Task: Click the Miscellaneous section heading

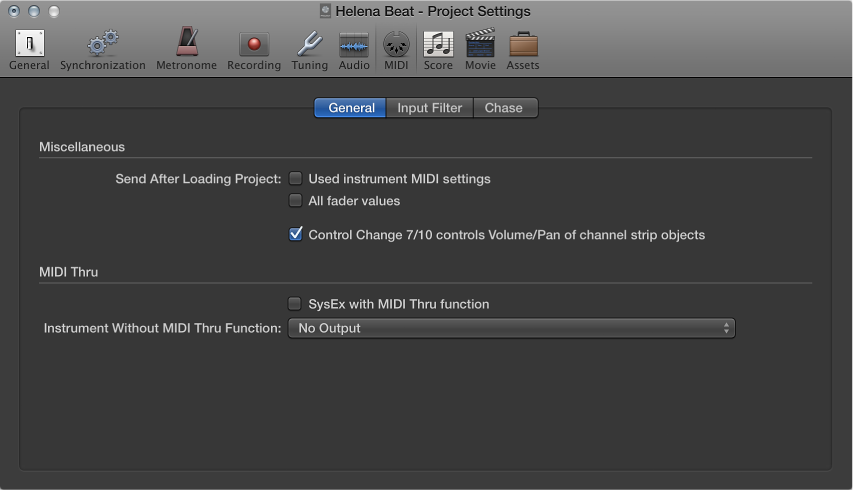Action: point(82,147)
